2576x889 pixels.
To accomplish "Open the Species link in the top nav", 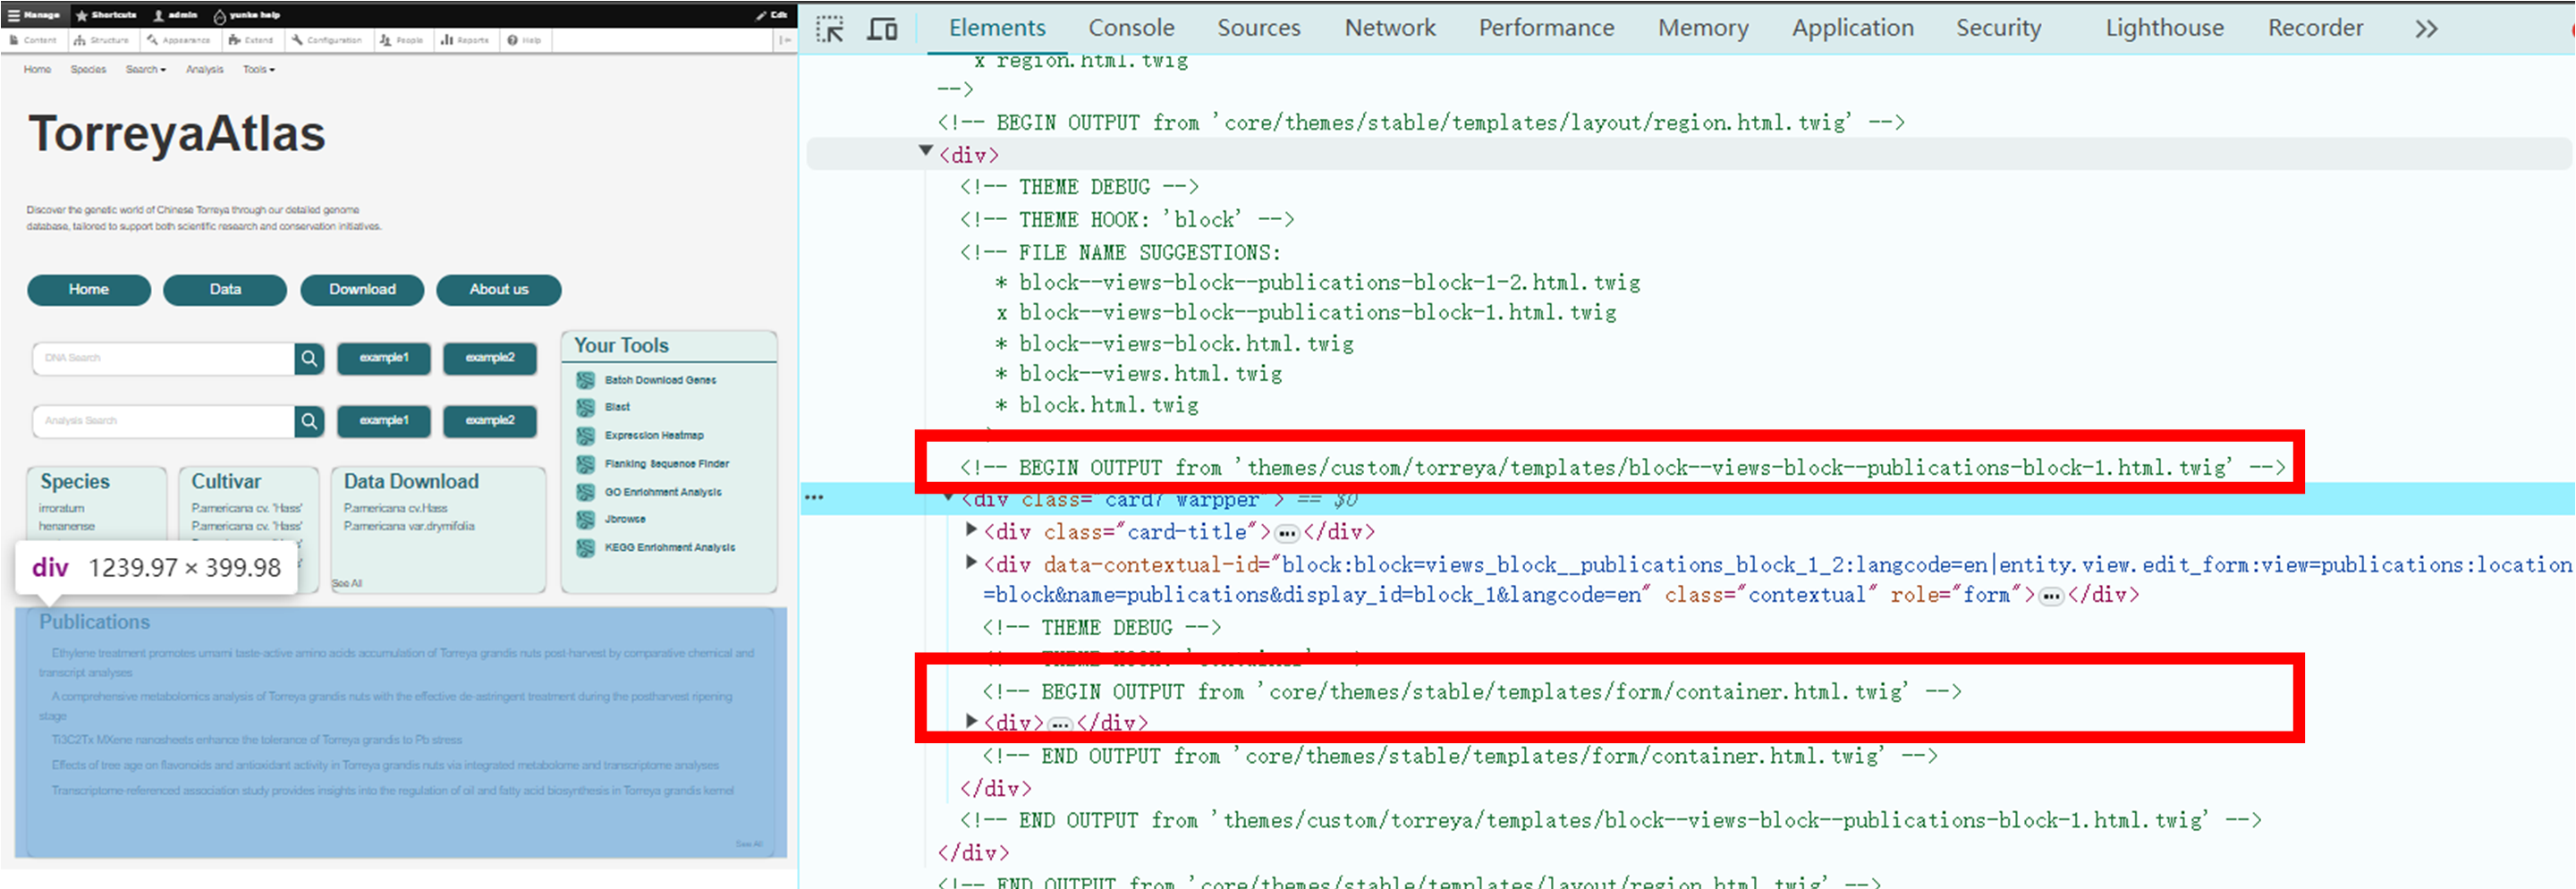I will 88,69.
